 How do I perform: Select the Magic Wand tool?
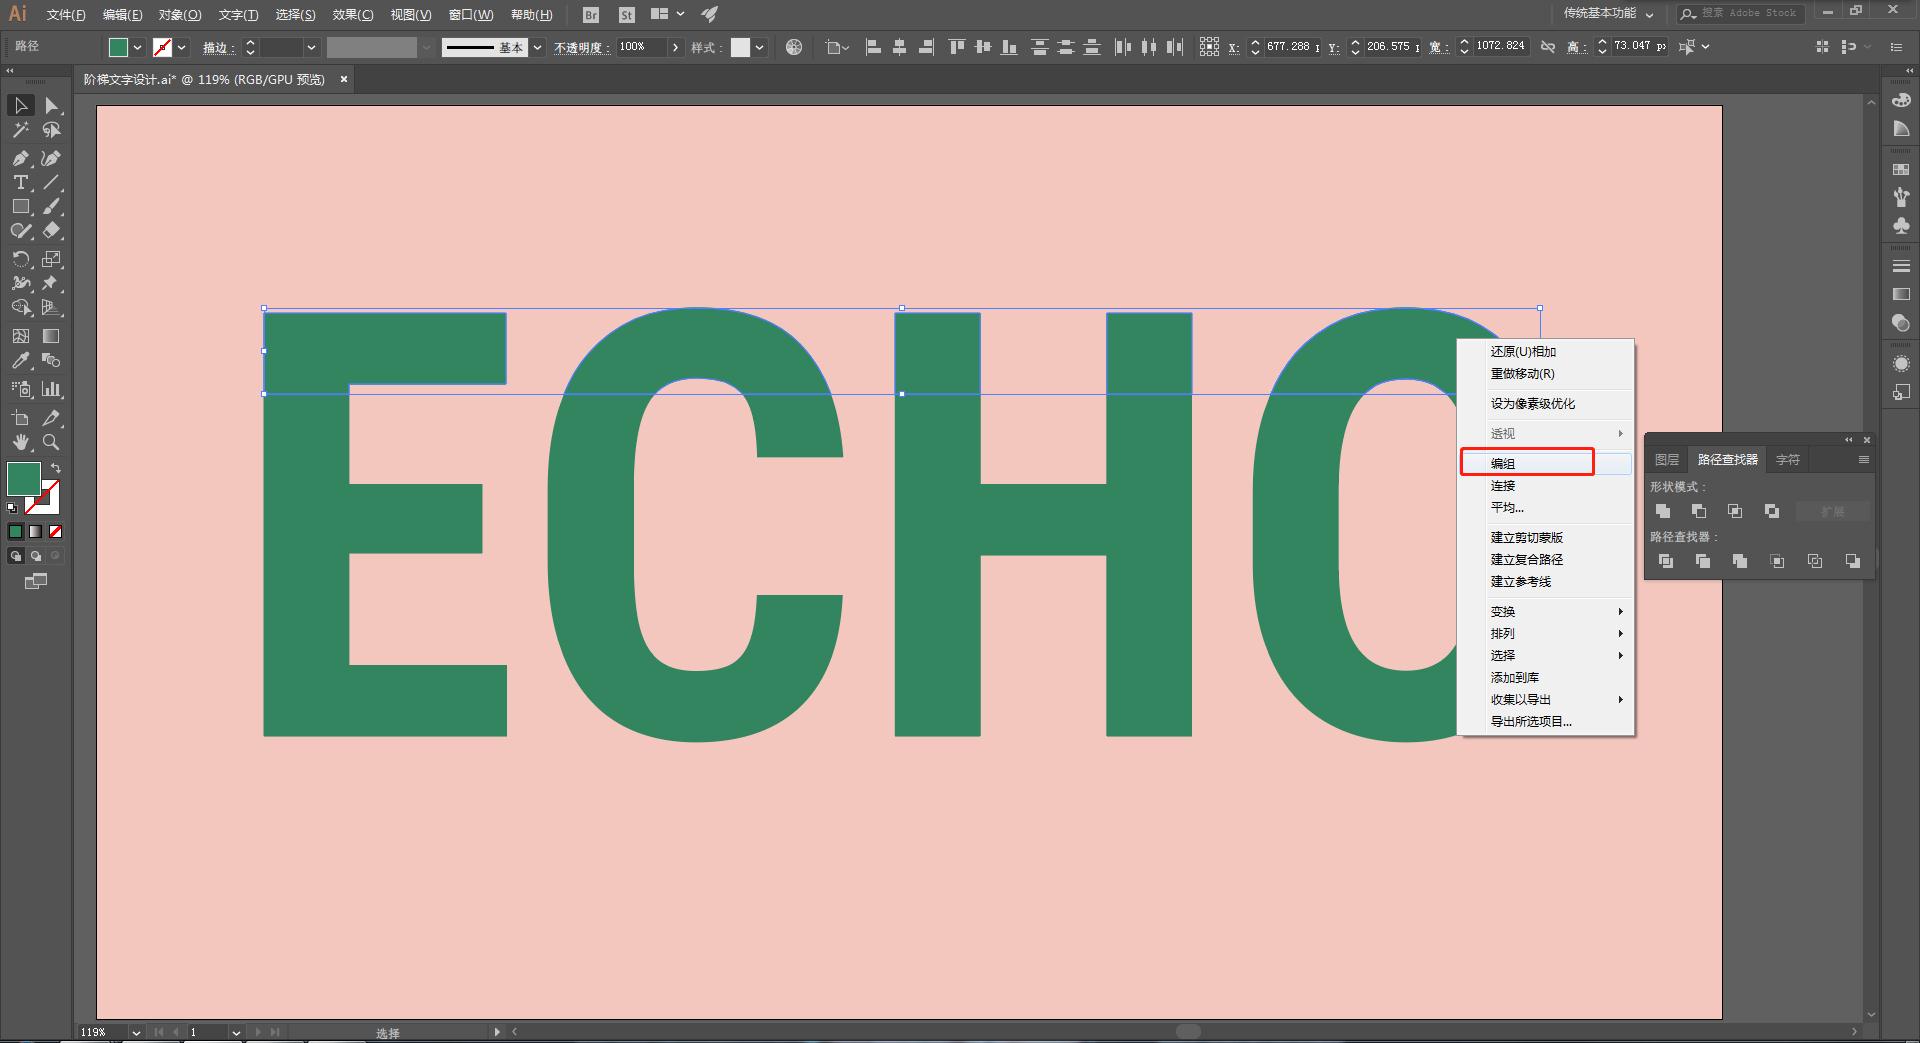pyautogui.click(x=20, y=130)
